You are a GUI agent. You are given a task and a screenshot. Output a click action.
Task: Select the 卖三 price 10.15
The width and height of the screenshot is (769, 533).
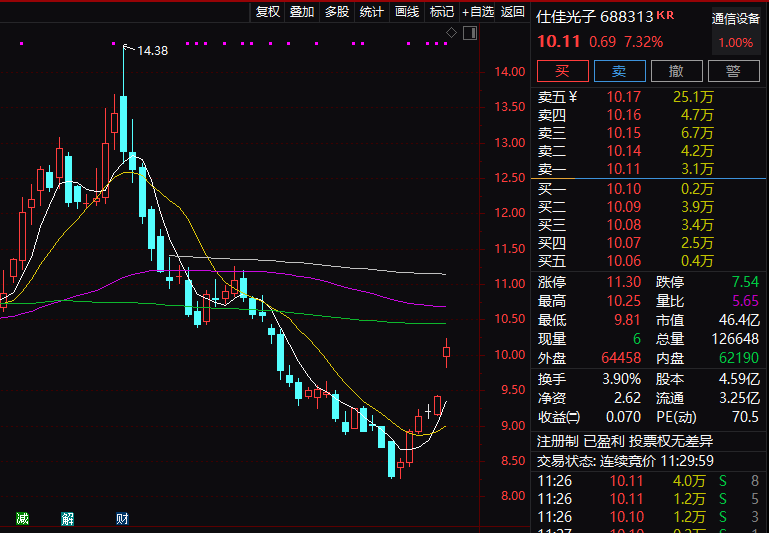point(624,133)
